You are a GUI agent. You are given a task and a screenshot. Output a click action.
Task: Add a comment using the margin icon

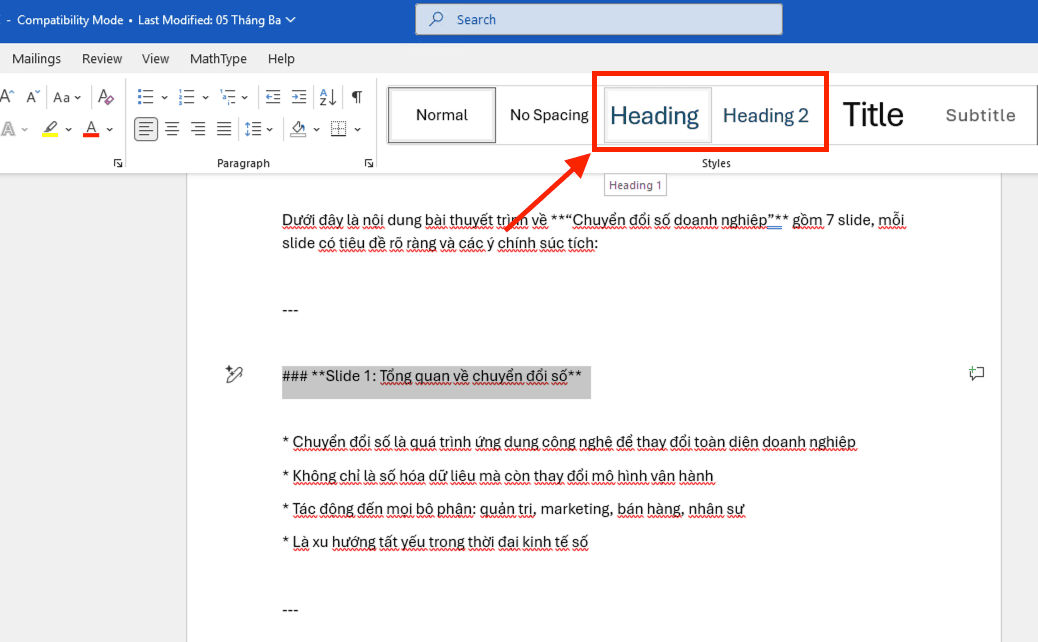click(x=976, y=373)
